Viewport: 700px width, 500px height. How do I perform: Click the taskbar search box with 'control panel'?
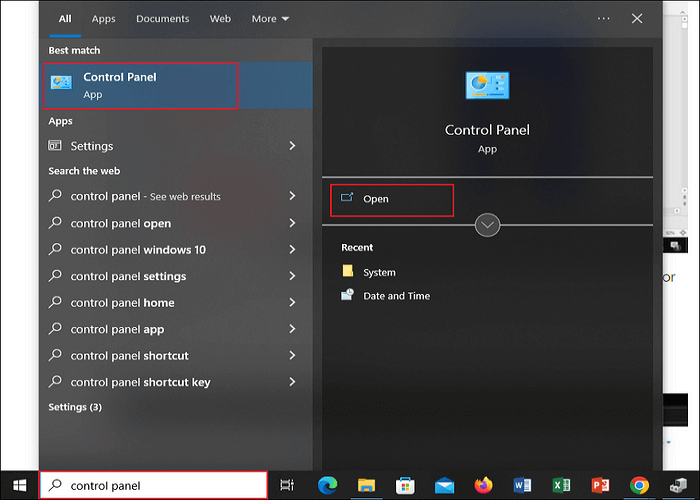tap(154, 485)
